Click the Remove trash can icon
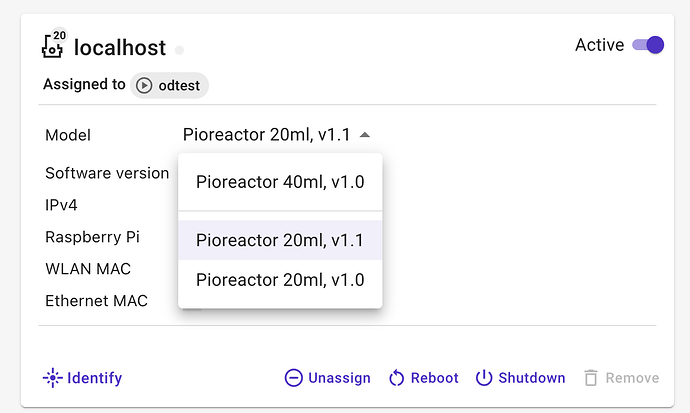Image resolution: width=690 pixels, height=413 pixels. tap(591, 378)
